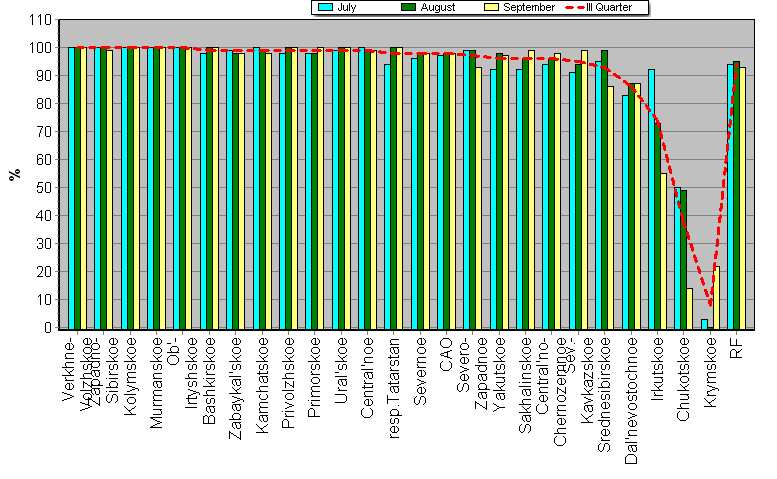Click the 'Krymskoe' category label

(x=711, y=373)
